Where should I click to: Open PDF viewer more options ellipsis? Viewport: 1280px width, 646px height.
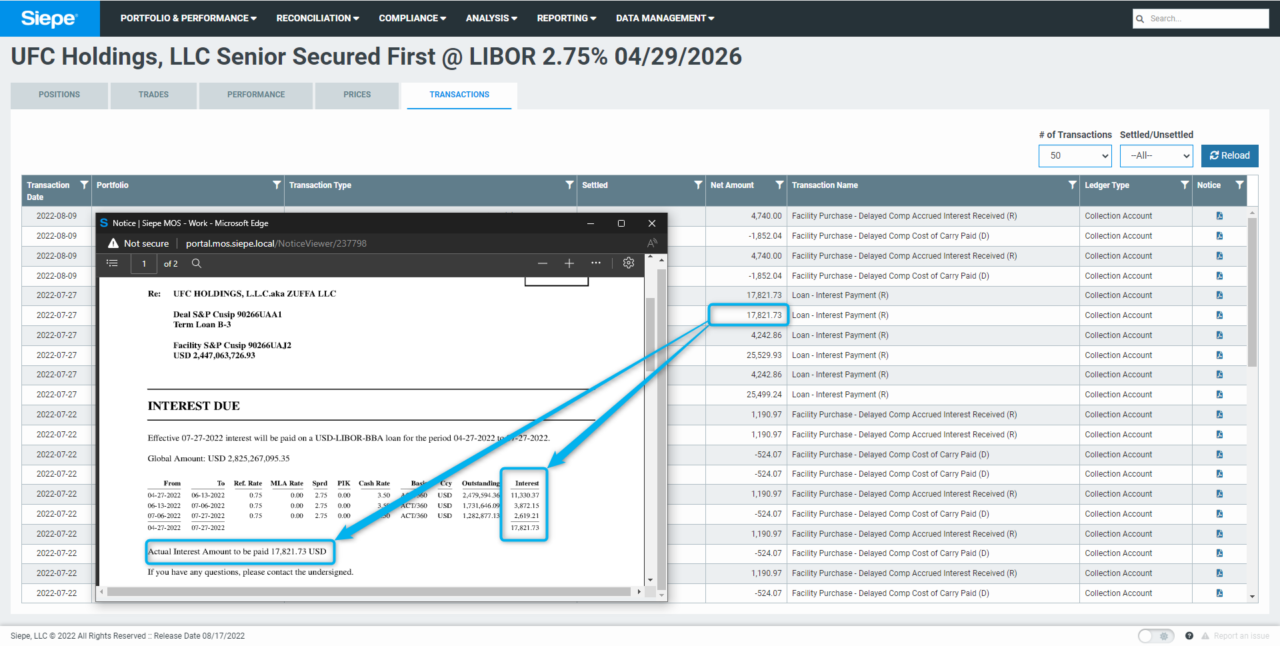tap(596, 263)
